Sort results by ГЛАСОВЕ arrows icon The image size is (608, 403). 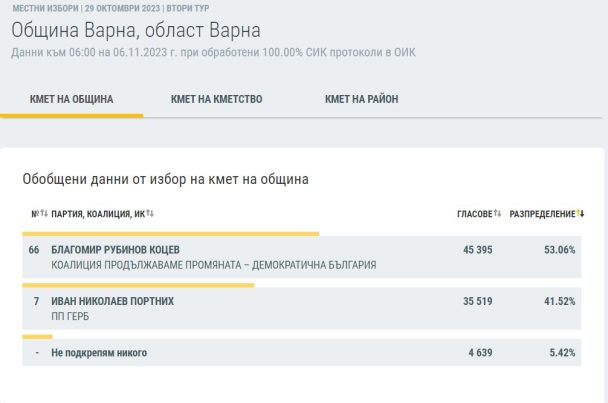tap(497, 214)
